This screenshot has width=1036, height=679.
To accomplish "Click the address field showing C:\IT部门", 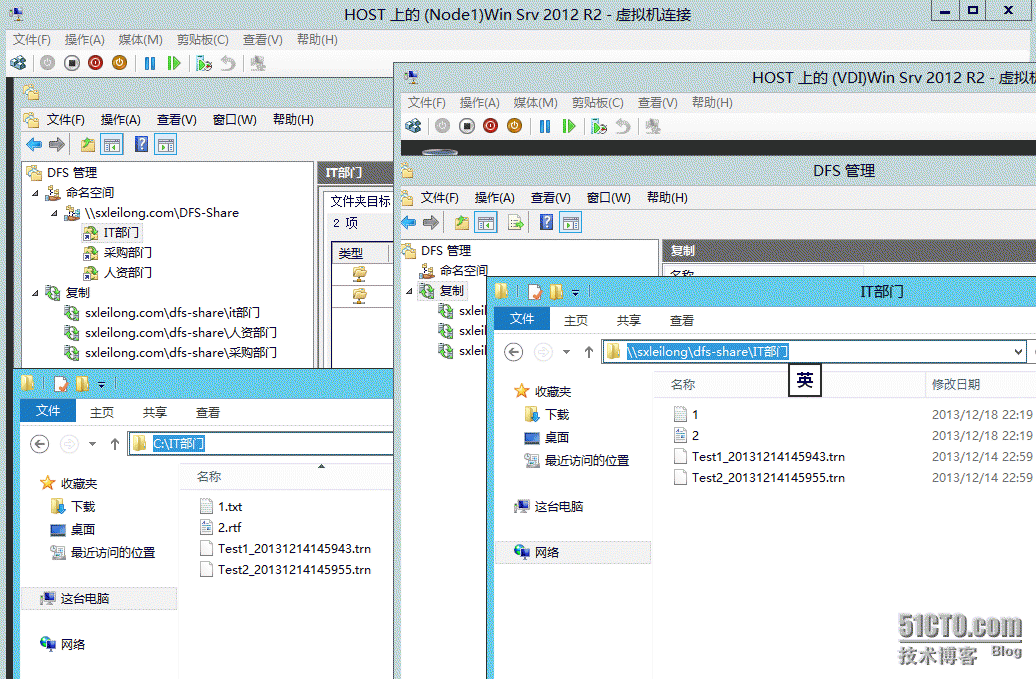I will (261, 444).
